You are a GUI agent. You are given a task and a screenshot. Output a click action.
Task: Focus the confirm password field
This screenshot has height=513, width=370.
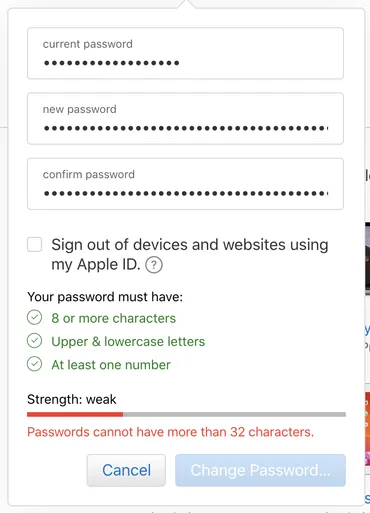(x=185, y=184)
